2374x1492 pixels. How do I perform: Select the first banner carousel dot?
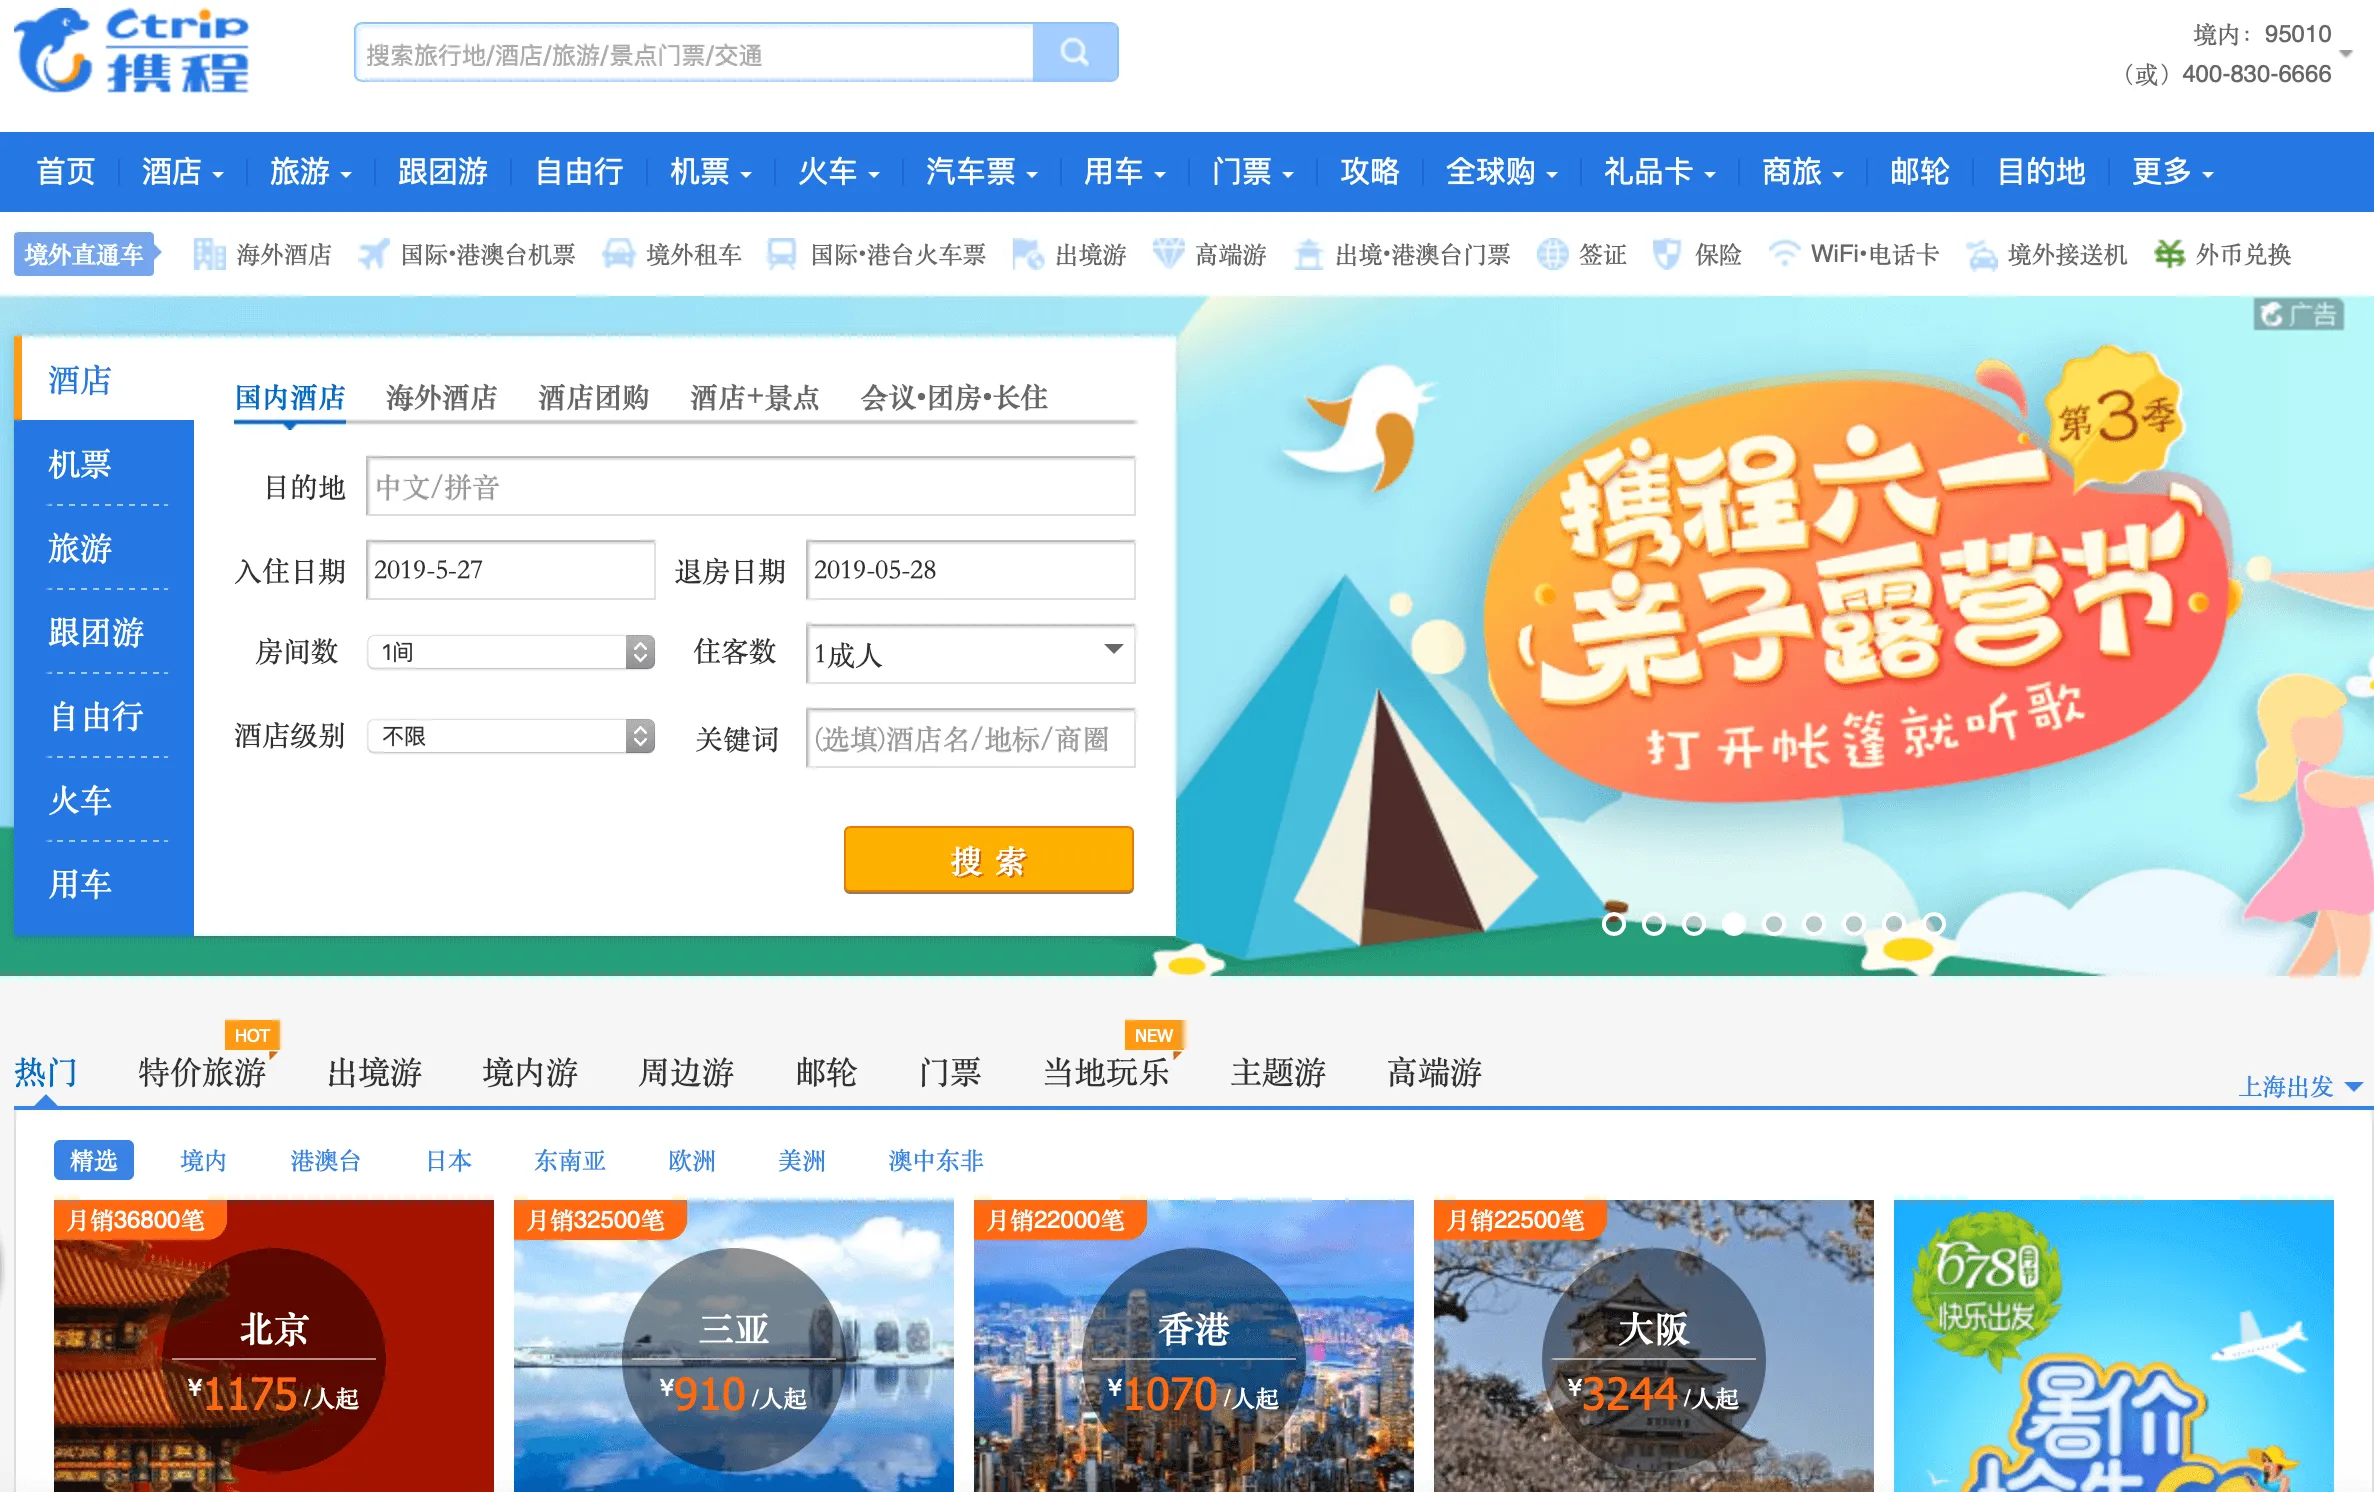(1613, 924)
